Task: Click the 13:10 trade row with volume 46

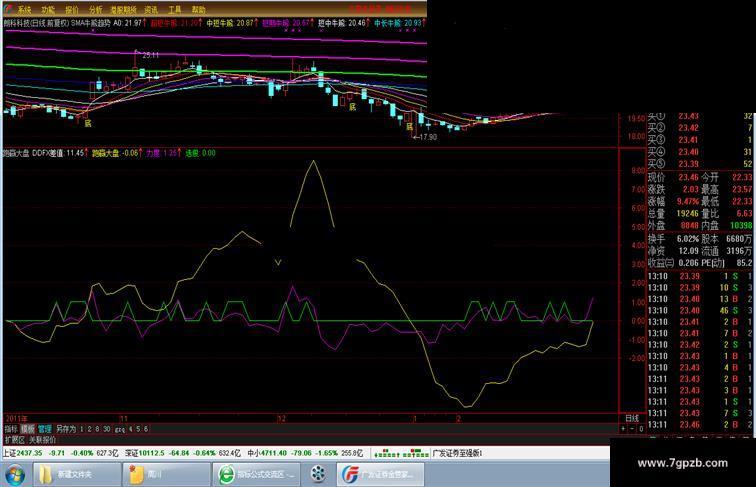Action: point(700,311)
